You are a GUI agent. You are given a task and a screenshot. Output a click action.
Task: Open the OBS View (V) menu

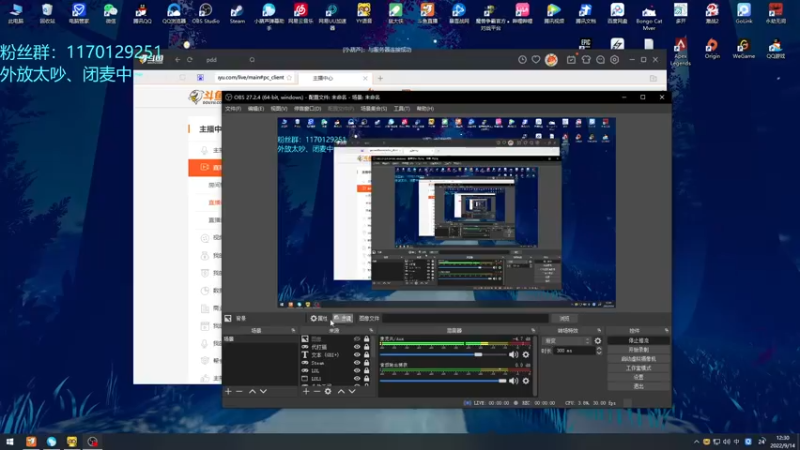[279, 109]
